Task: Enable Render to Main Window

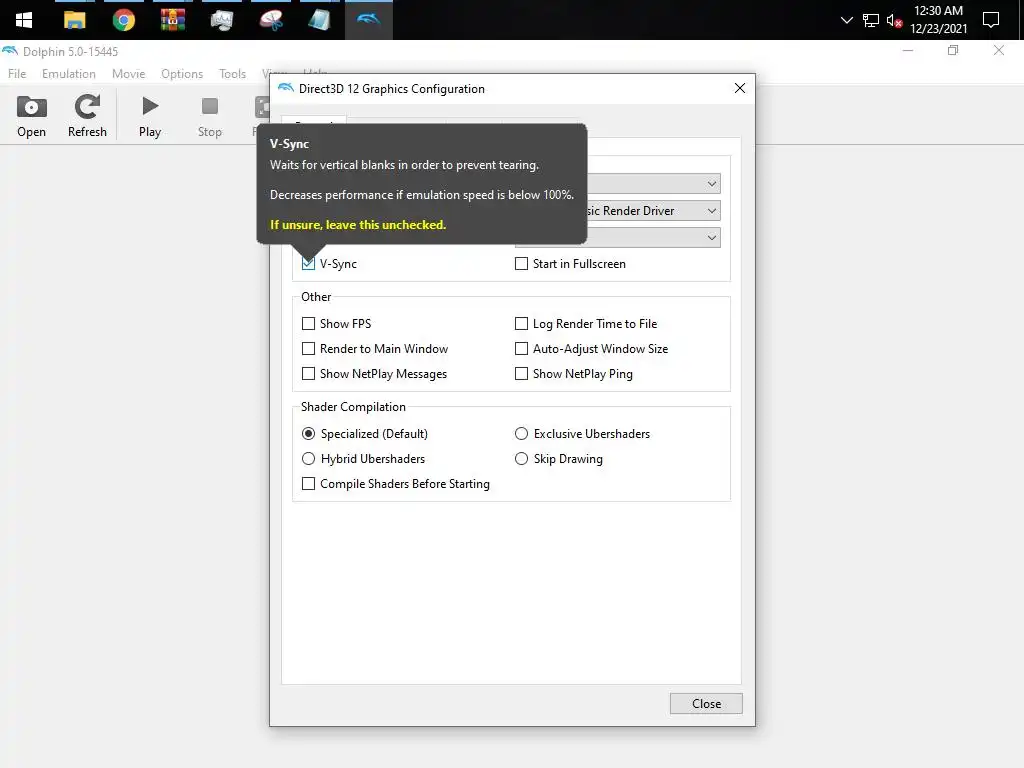Action: (x=308, y=349)
